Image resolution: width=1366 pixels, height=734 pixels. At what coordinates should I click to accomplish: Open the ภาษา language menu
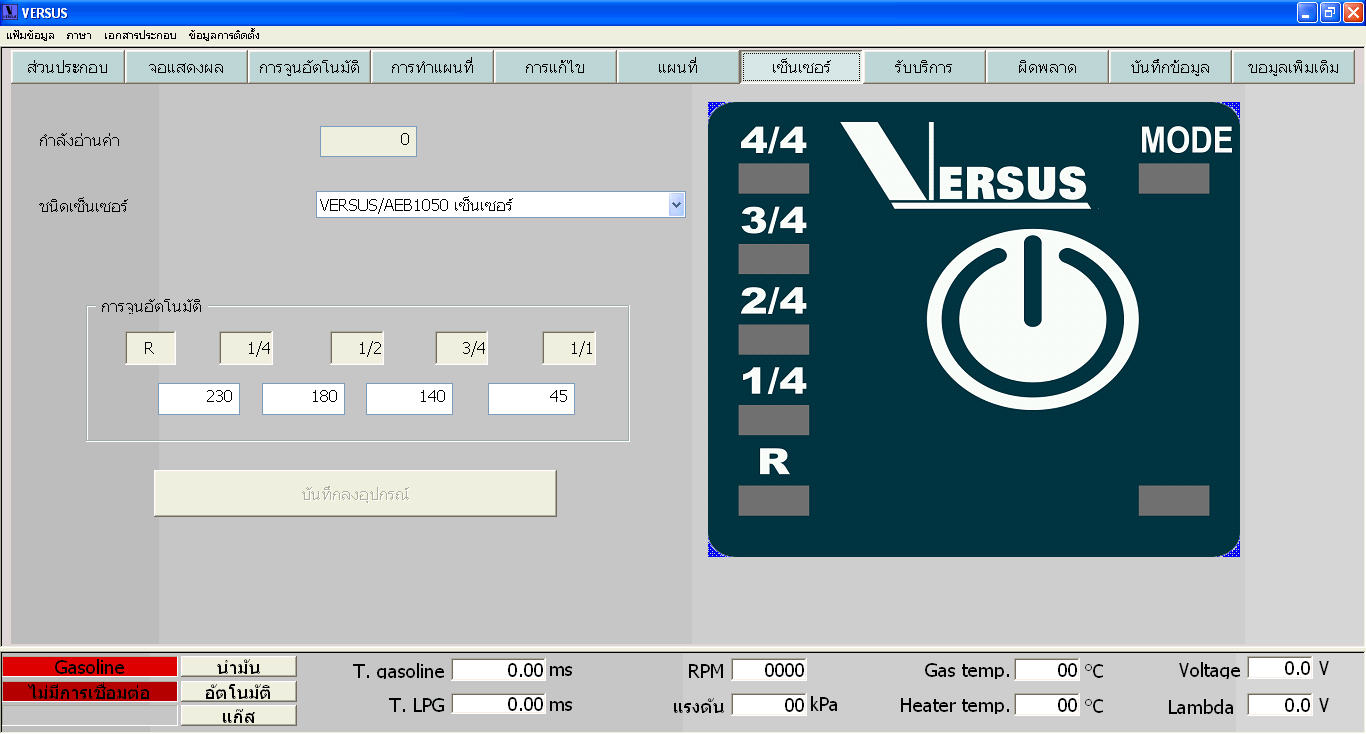coord(79,35)
